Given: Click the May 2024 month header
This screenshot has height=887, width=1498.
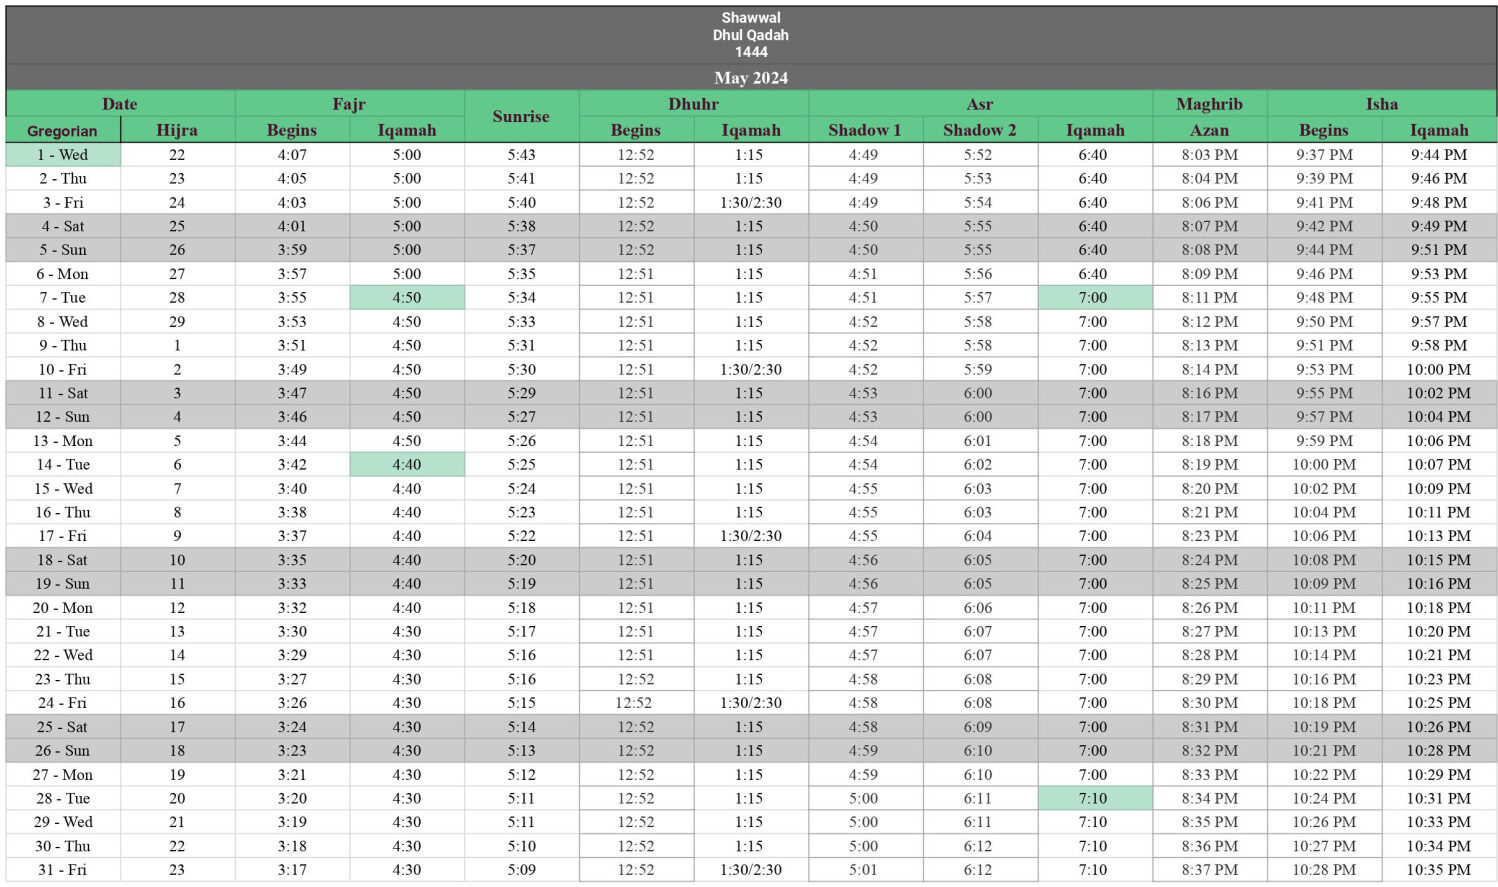Looking at the screenshot, I should tap(750, 78).
